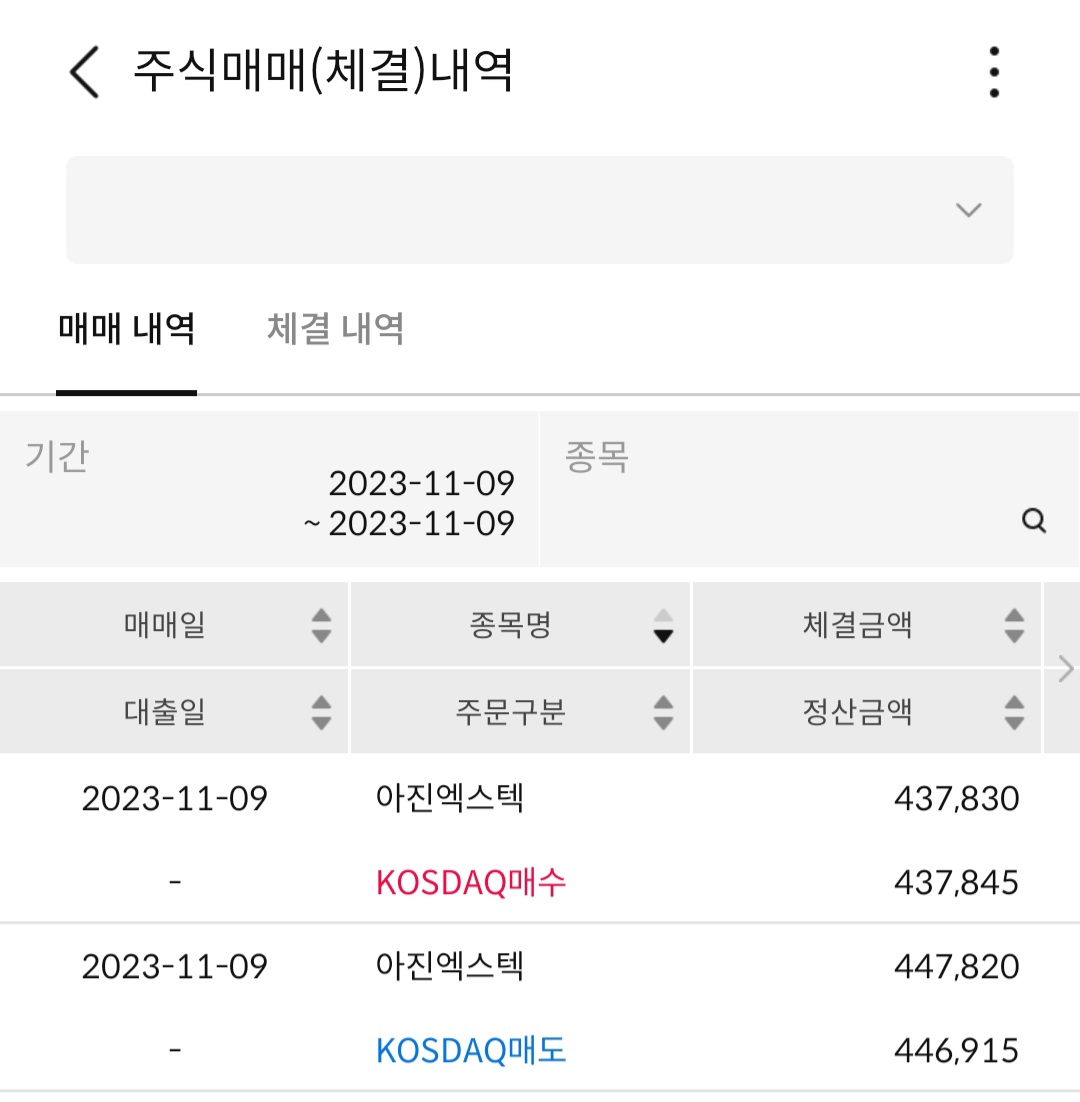Open the KOSDAQ매수 transaction of 아진엑스텍

(x=470, y=882)
